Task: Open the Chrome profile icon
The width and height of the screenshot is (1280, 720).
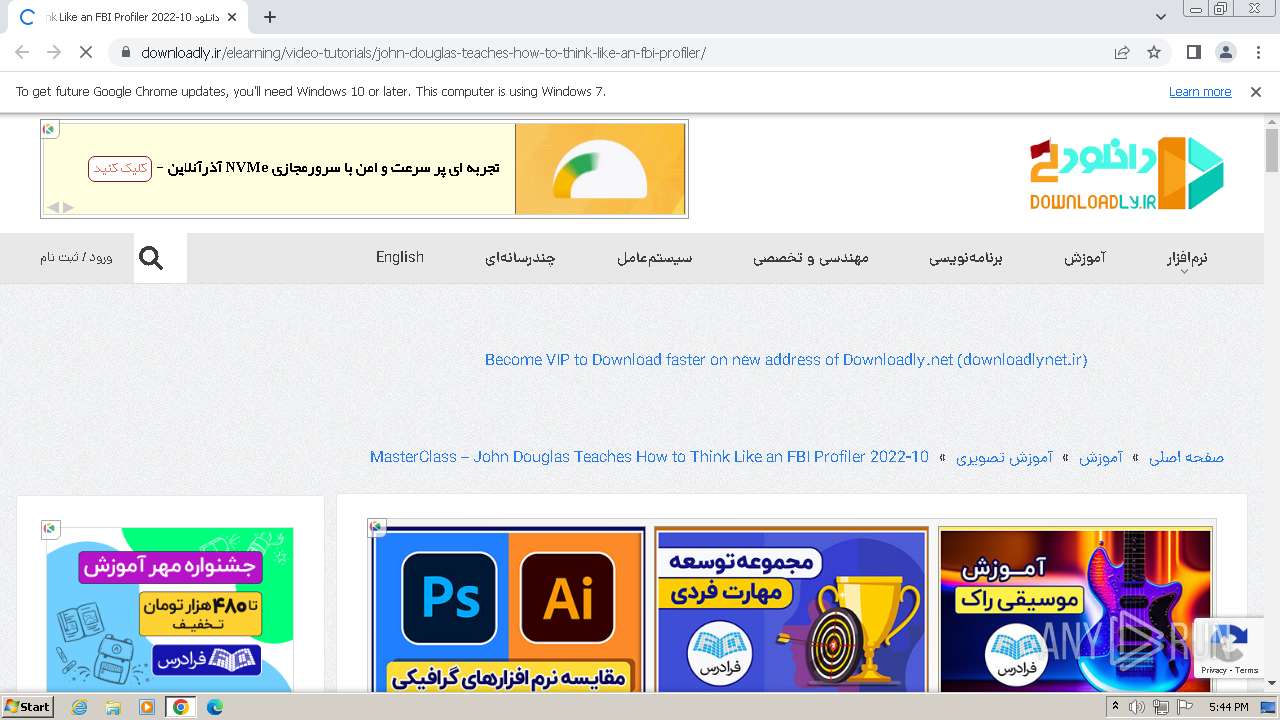Action: [x=1225, y=52]
